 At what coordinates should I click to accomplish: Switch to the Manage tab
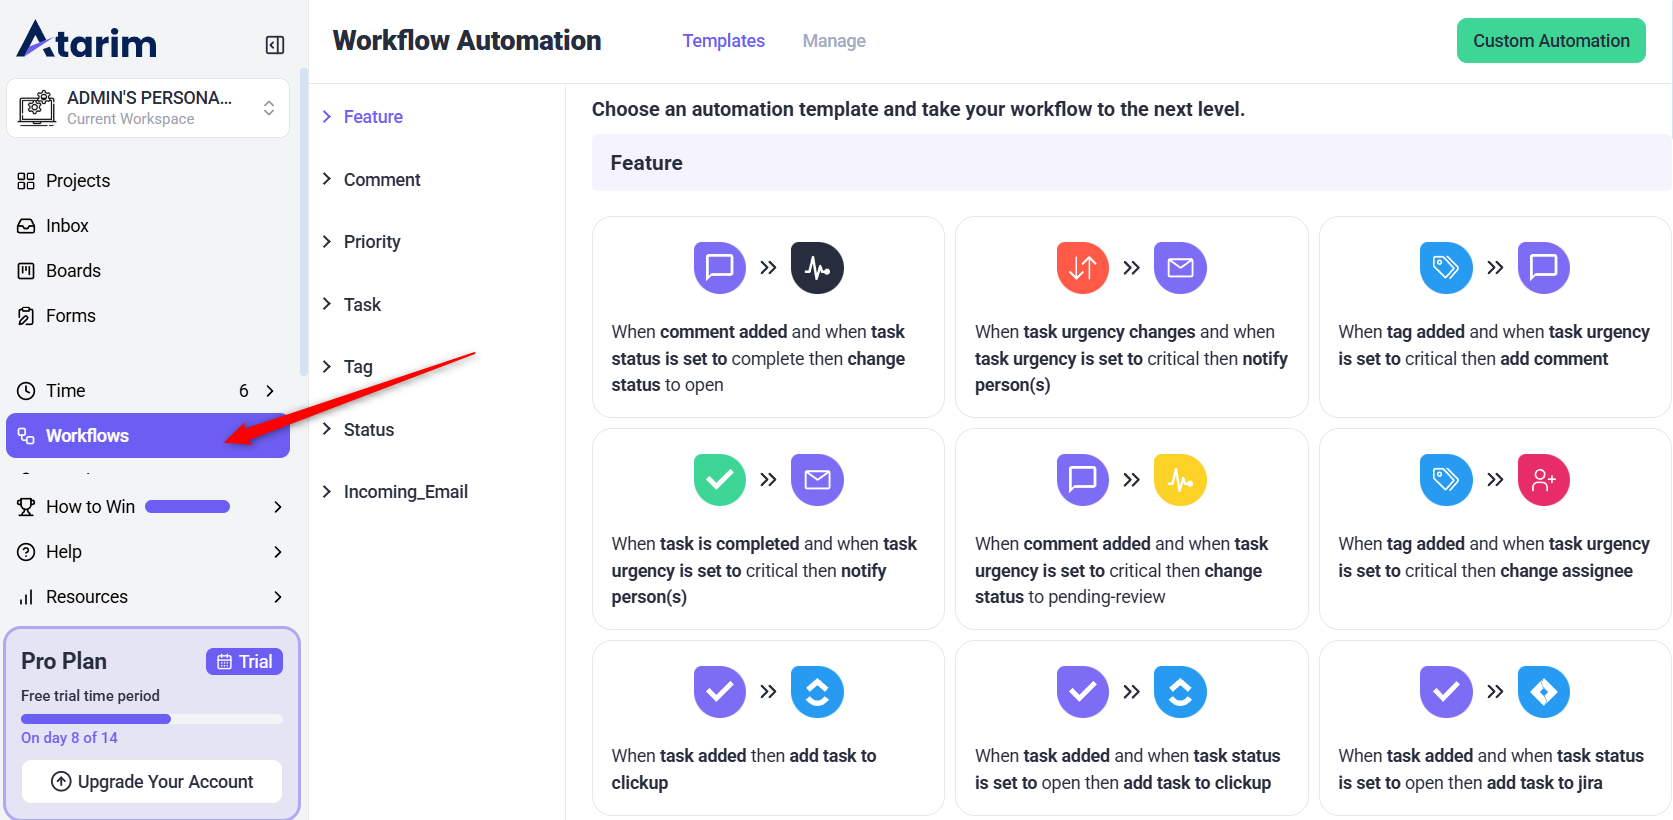point(834,41)
